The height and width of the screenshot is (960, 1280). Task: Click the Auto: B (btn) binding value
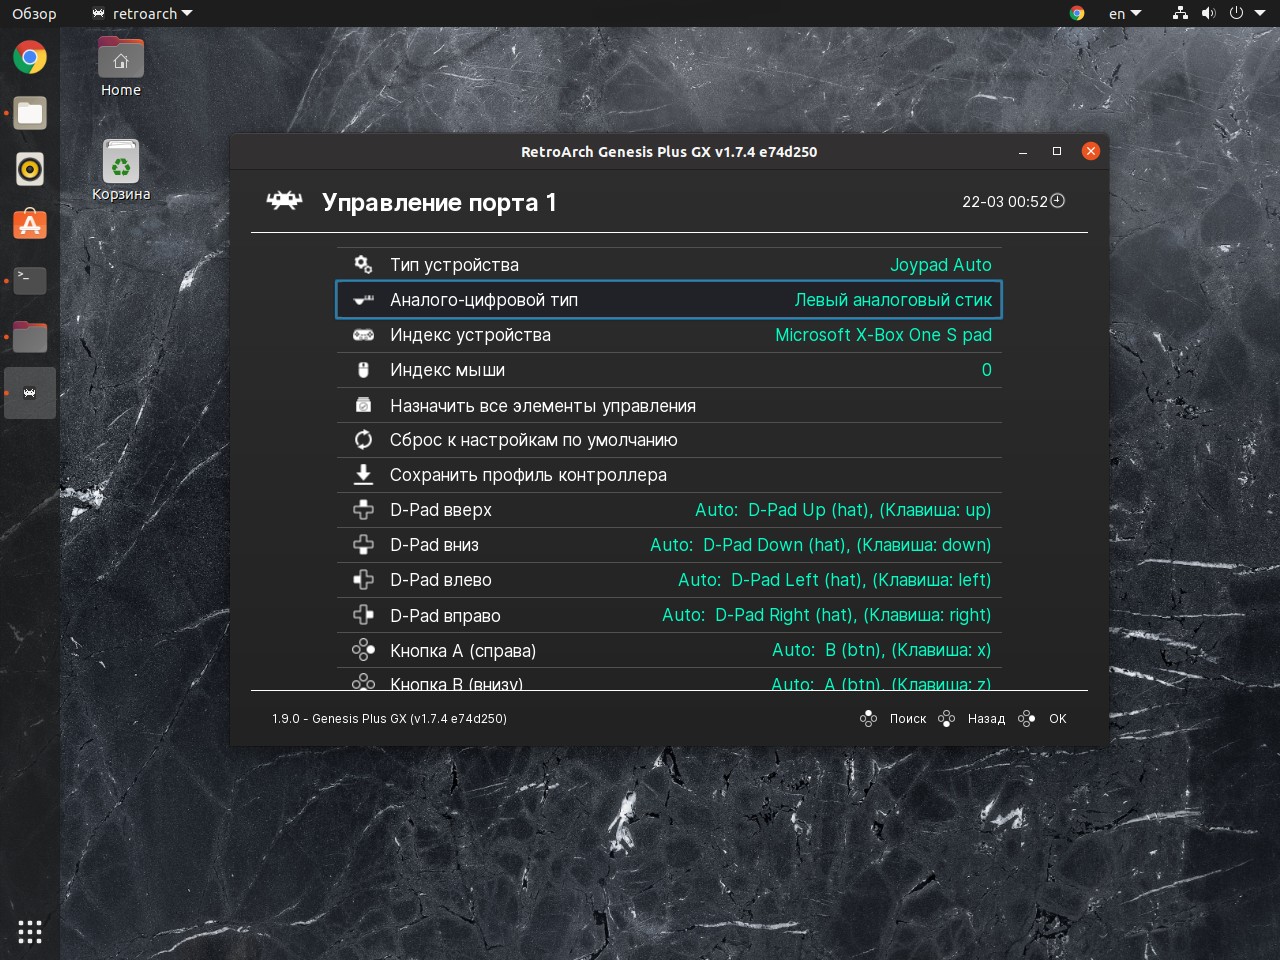(x=881, y=650)
